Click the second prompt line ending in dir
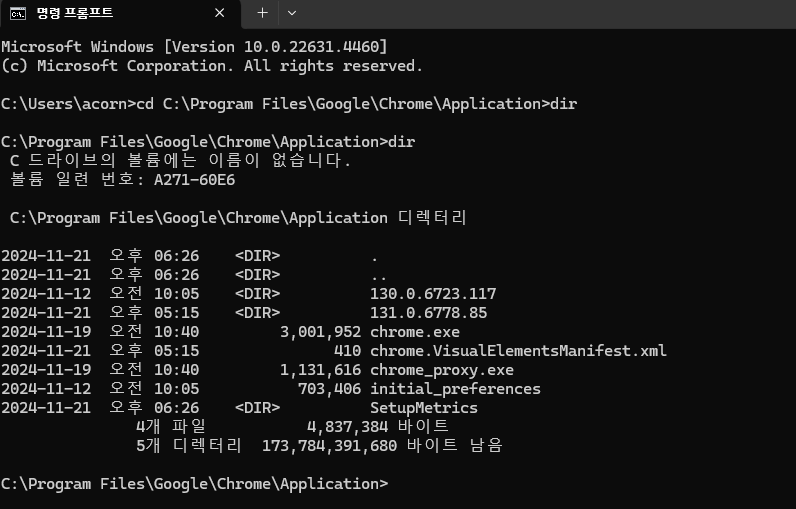Image resolution: width=796 pixels, height=509 pixels. 208,142
